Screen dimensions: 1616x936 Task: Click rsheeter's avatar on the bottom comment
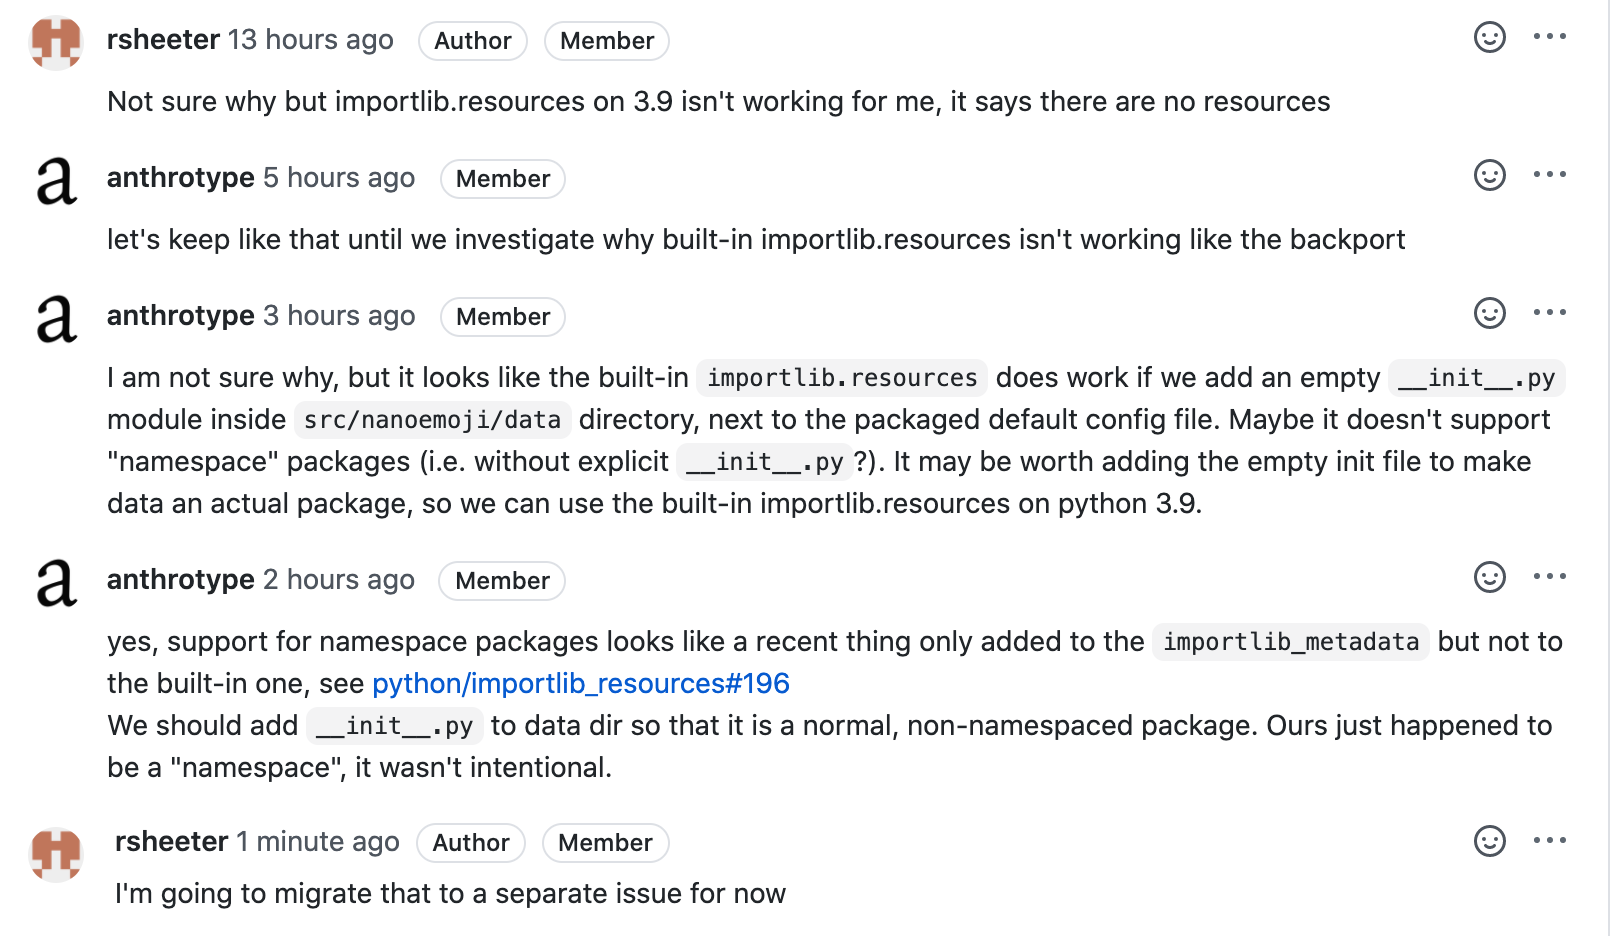(x=55, y=856)
